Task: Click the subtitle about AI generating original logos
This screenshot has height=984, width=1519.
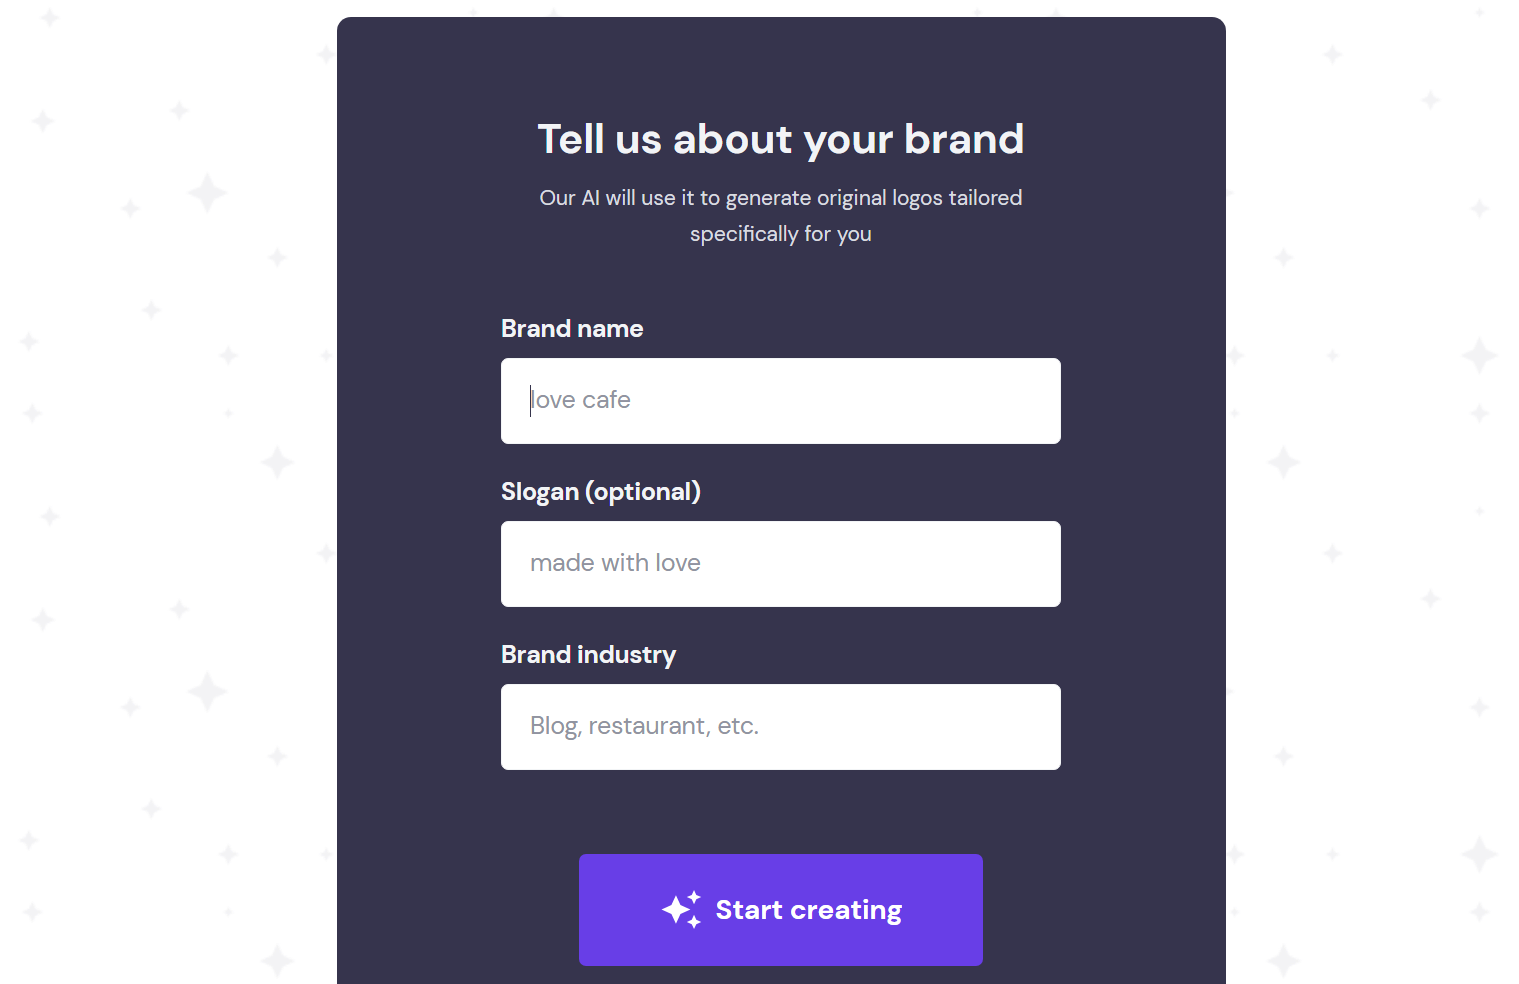Action: tap(780, 215)
